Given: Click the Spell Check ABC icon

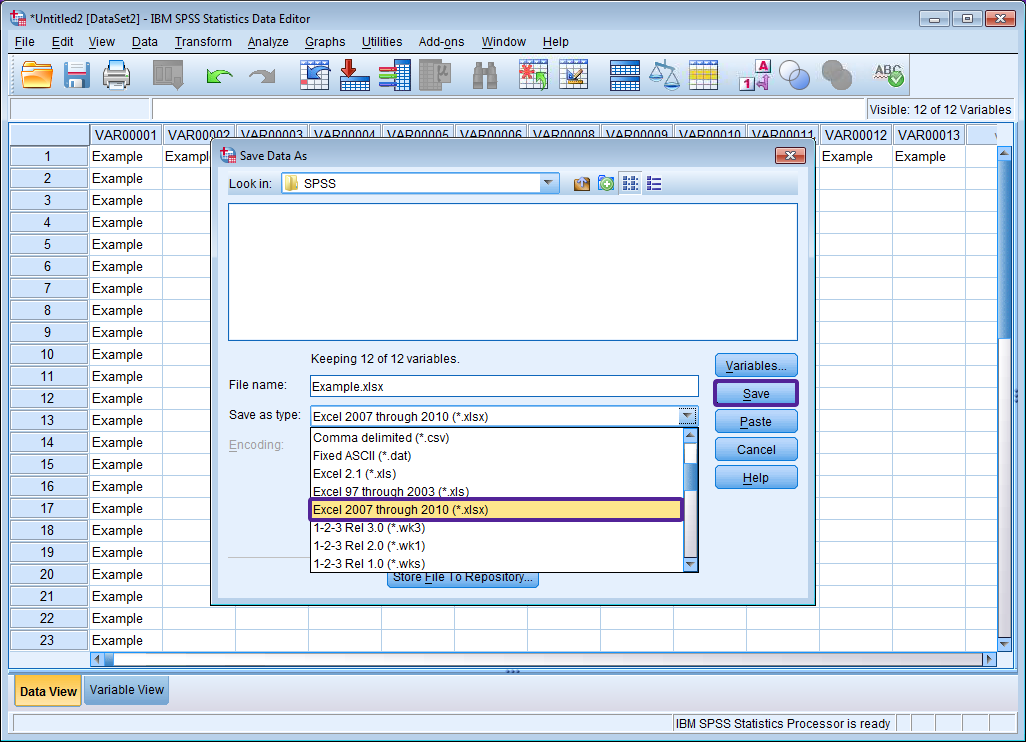Looking at the screenshot, I should [x=889, y=75].
